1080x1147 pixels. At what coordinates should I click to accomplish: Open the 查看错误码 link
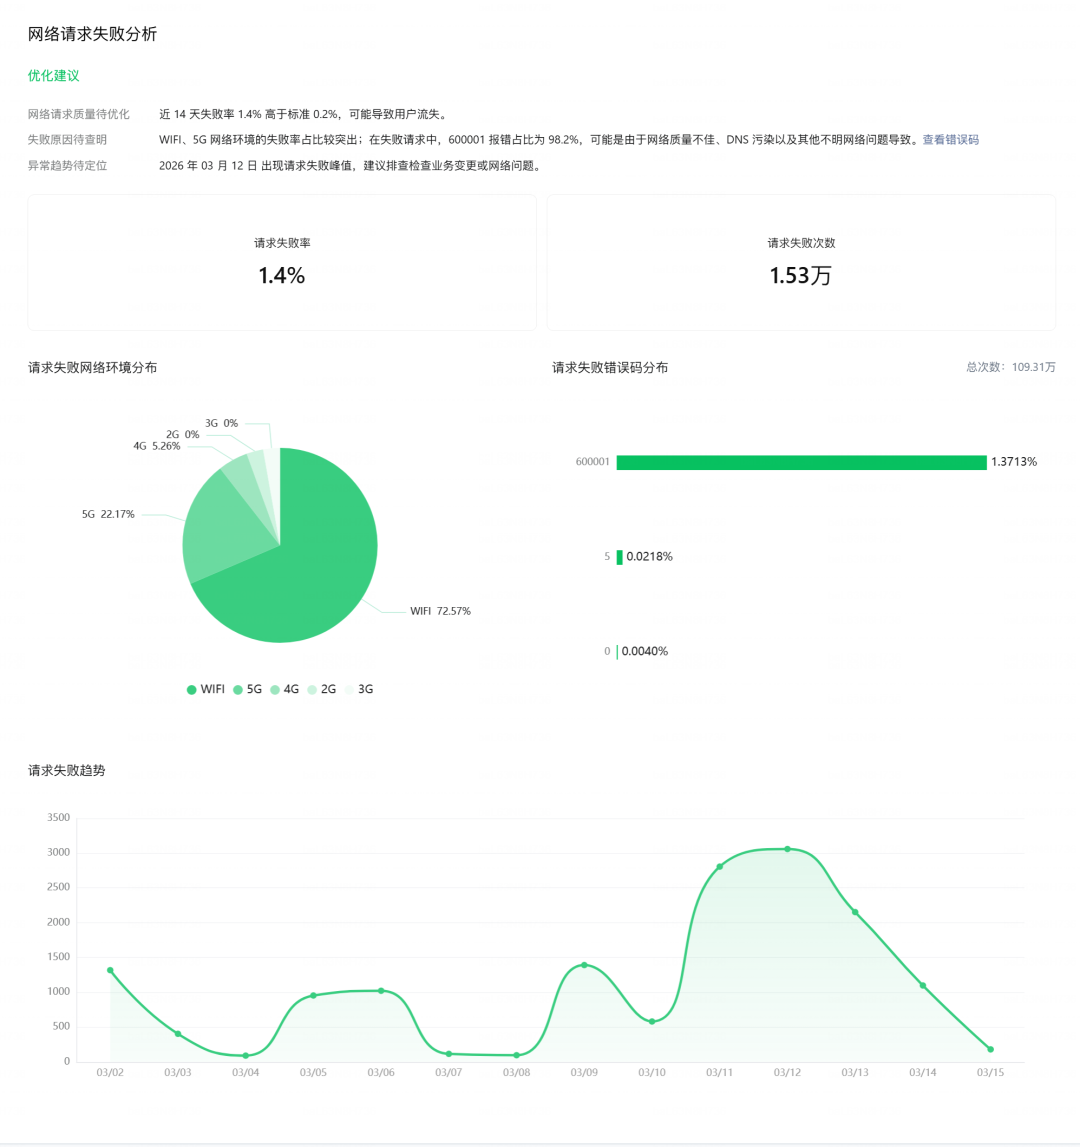point(950,140)
